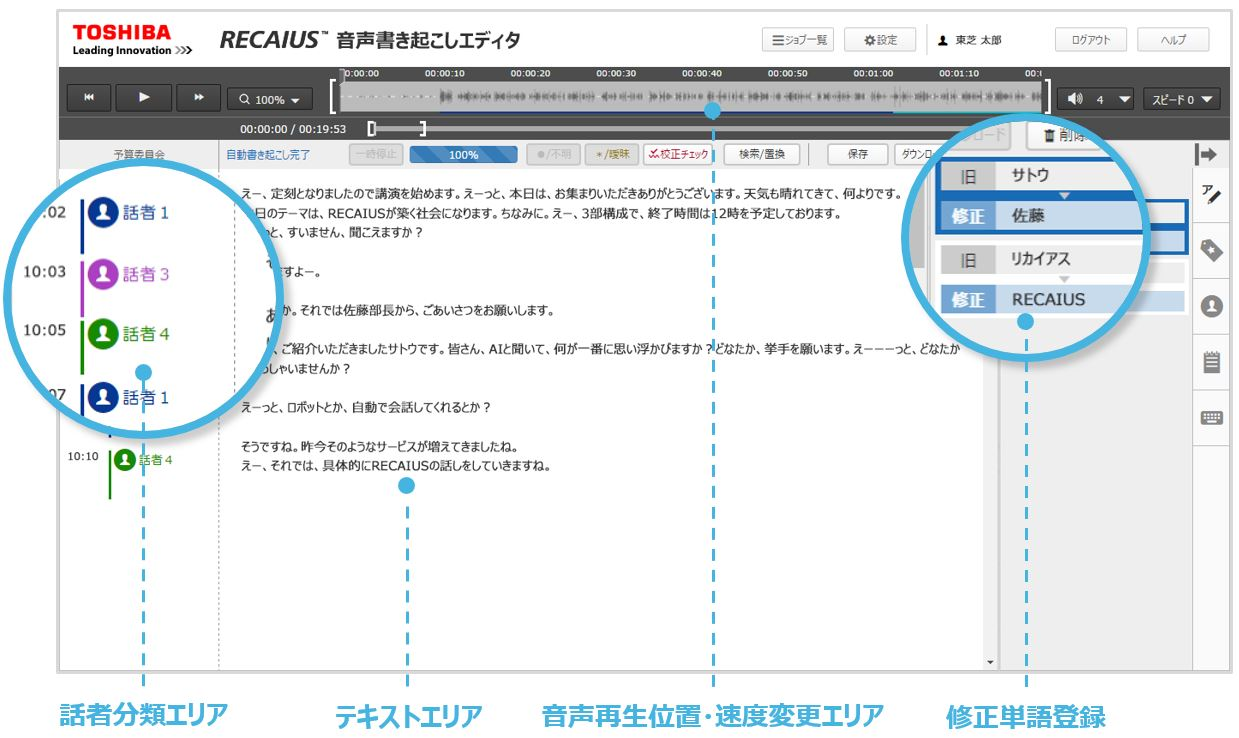Click the text area scrollbar down arrow

click(990, 662)
